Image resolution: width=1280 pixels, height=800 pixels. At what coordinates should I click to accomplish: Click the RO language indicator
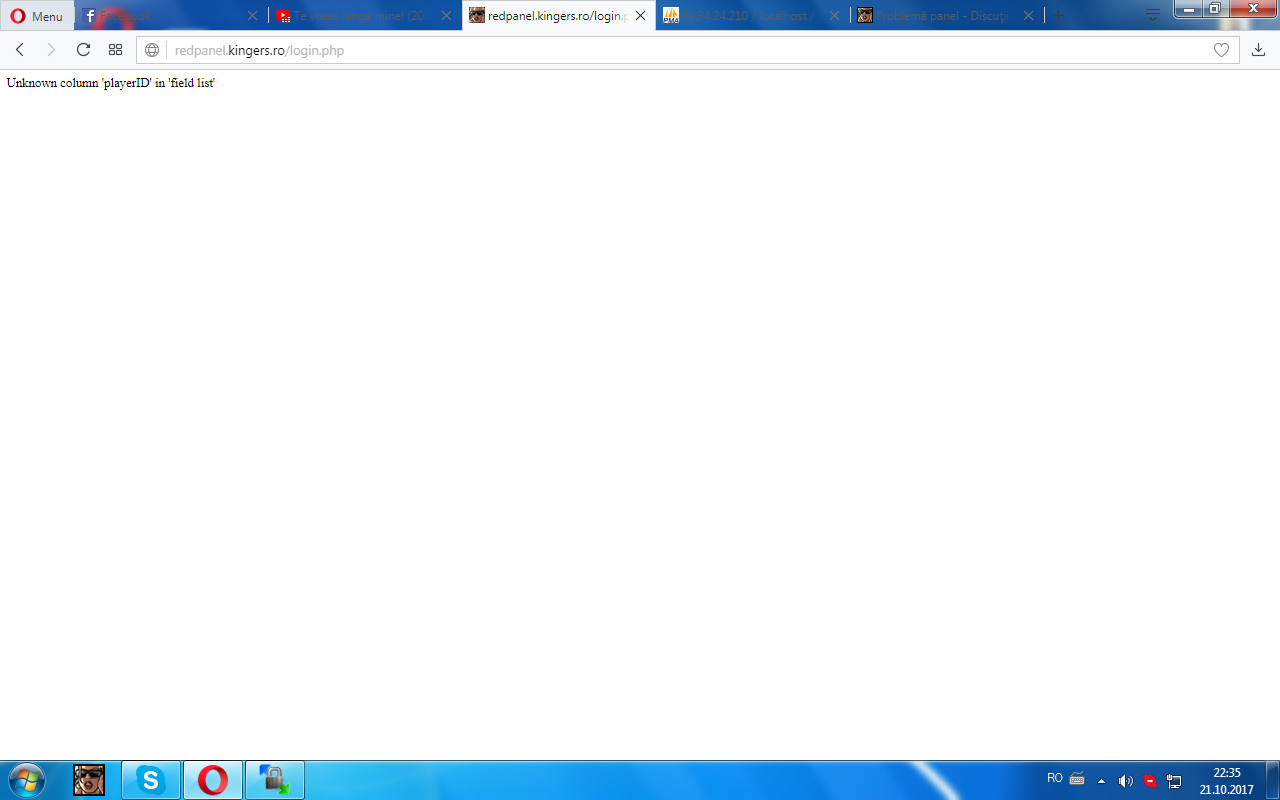point(1055,778)
